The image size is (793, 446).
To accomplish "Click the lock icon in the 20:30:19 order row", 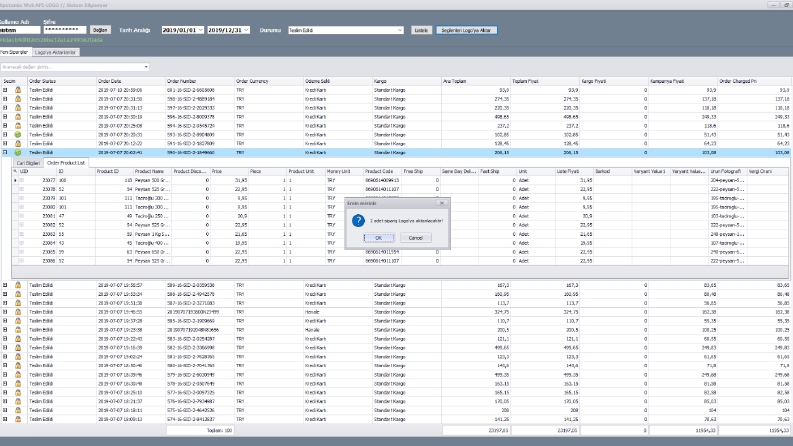I will (18, 117).
